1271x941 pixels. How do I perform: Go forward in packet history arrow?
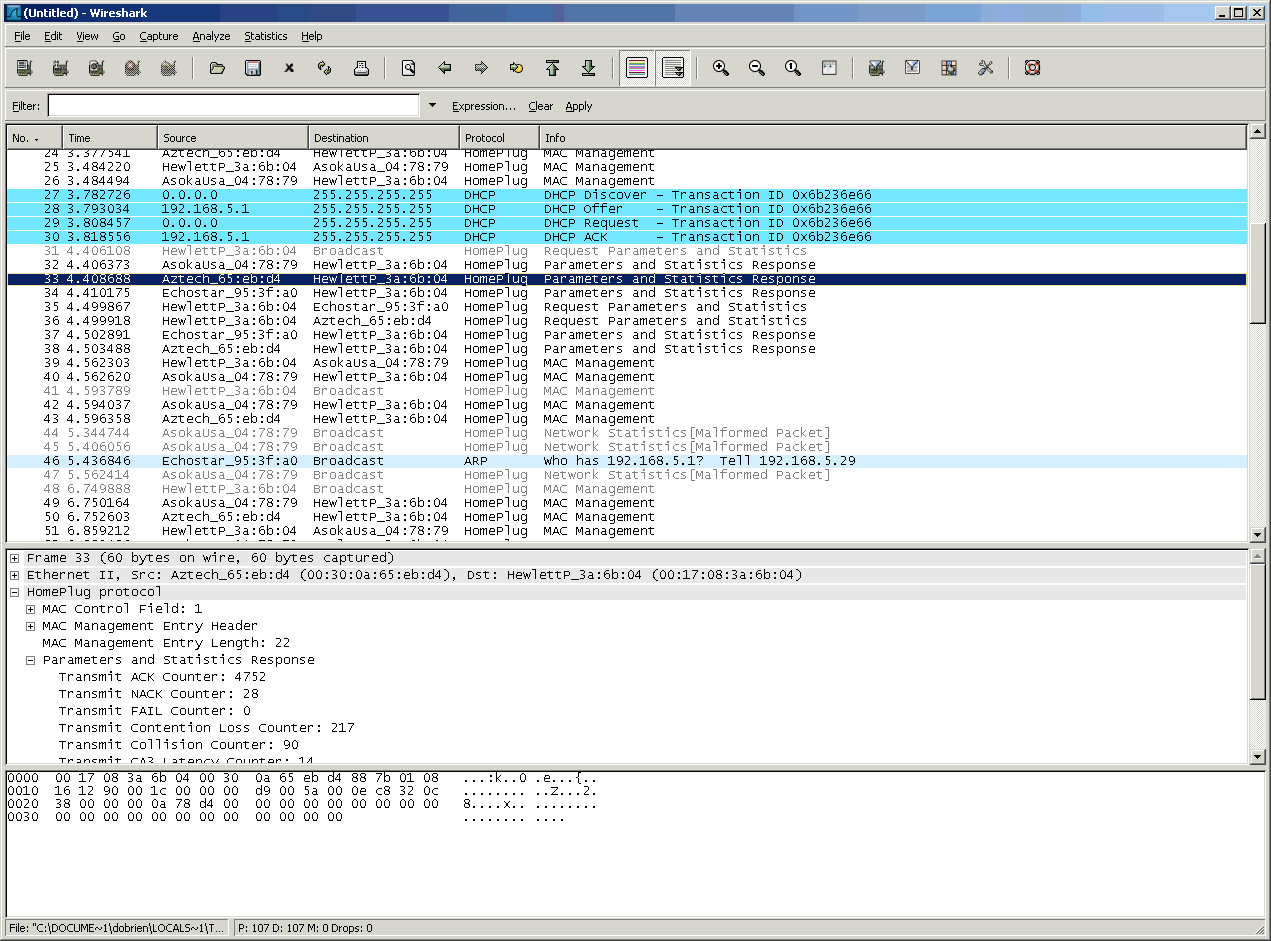click(x=481, y=68)
